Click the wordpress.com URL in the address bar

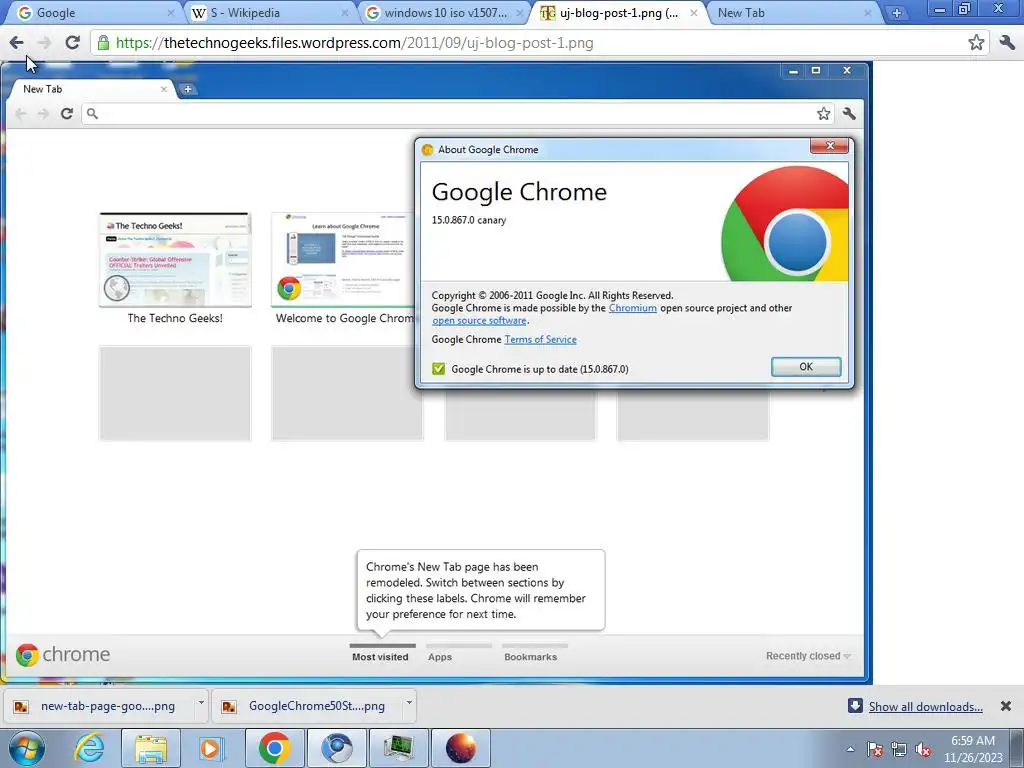coord(355,43)
